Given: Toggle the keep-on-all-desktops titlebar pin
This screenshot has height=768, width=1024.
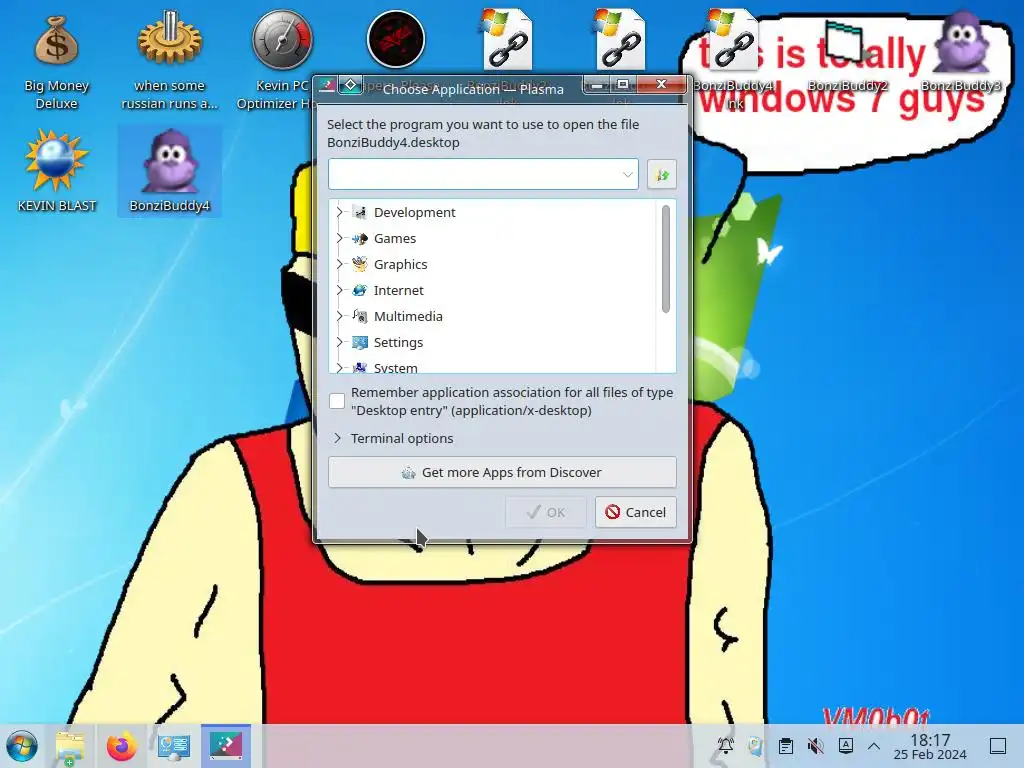Looking at the screenshot, I should pyautogui.click(x=351, y=85).
